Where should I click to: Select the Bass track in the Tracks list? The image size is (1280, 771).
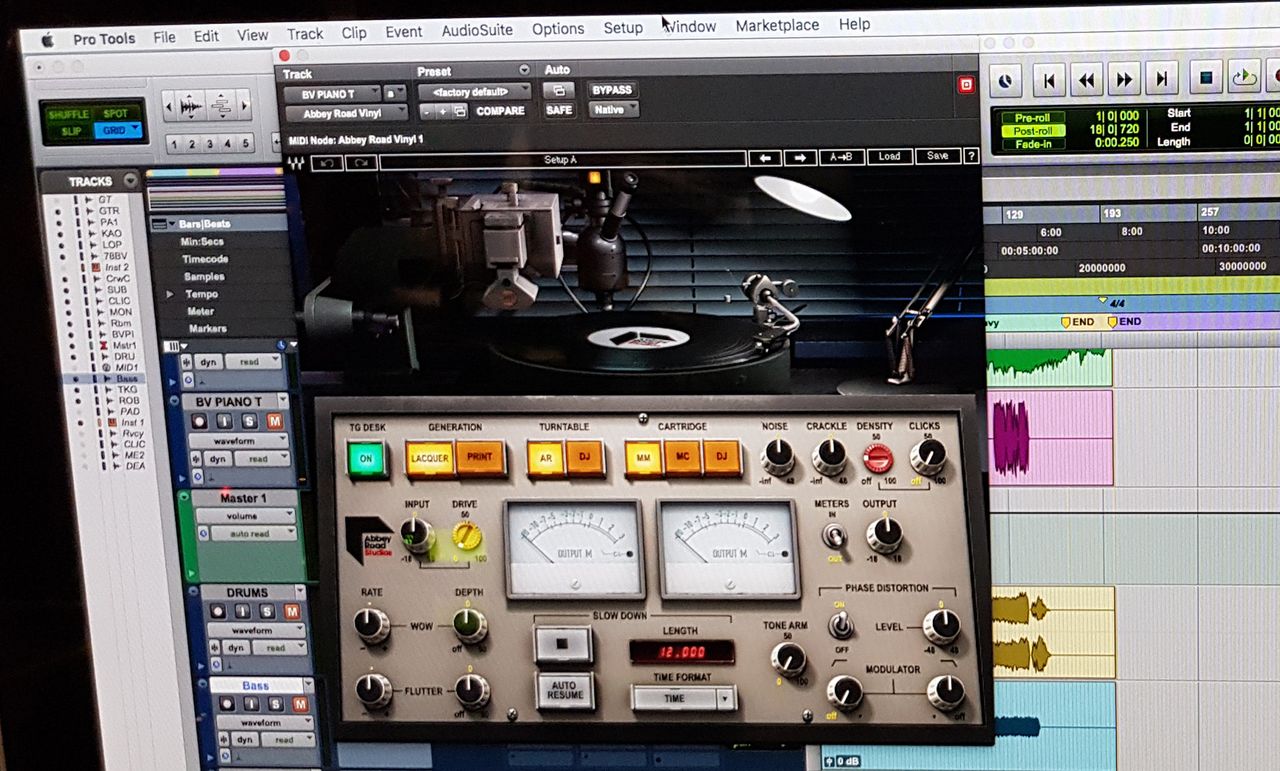[128, 379]
